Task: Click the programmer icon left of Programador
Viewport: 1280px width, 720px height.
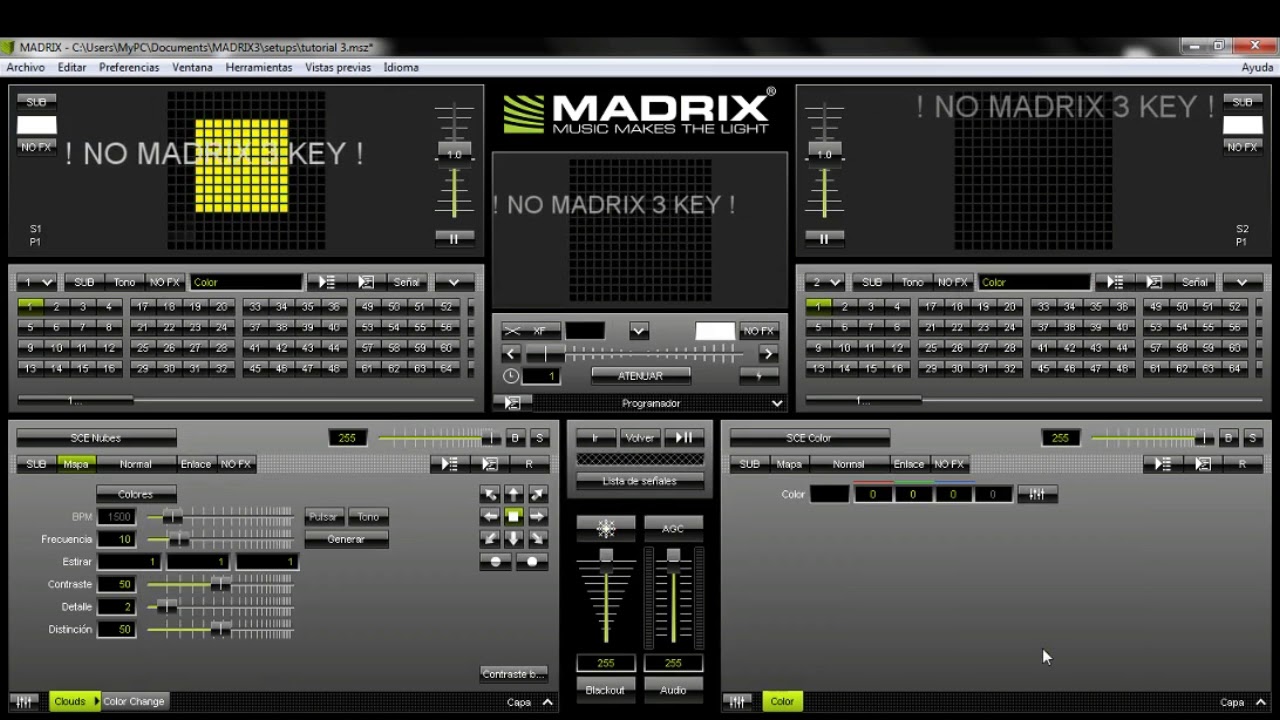Action: pos(513,403)
